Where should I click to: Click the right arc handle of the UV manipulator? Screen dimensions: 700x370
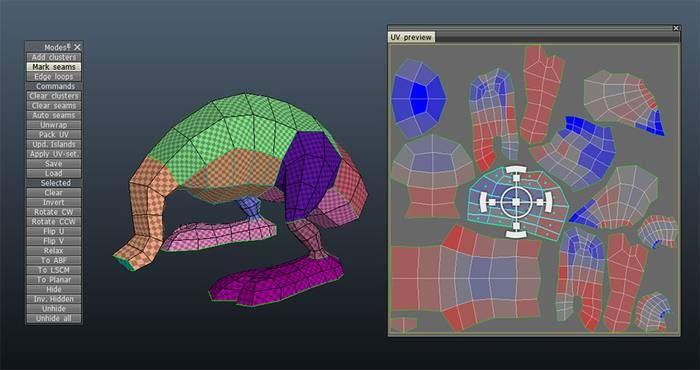tap(549, 202)
